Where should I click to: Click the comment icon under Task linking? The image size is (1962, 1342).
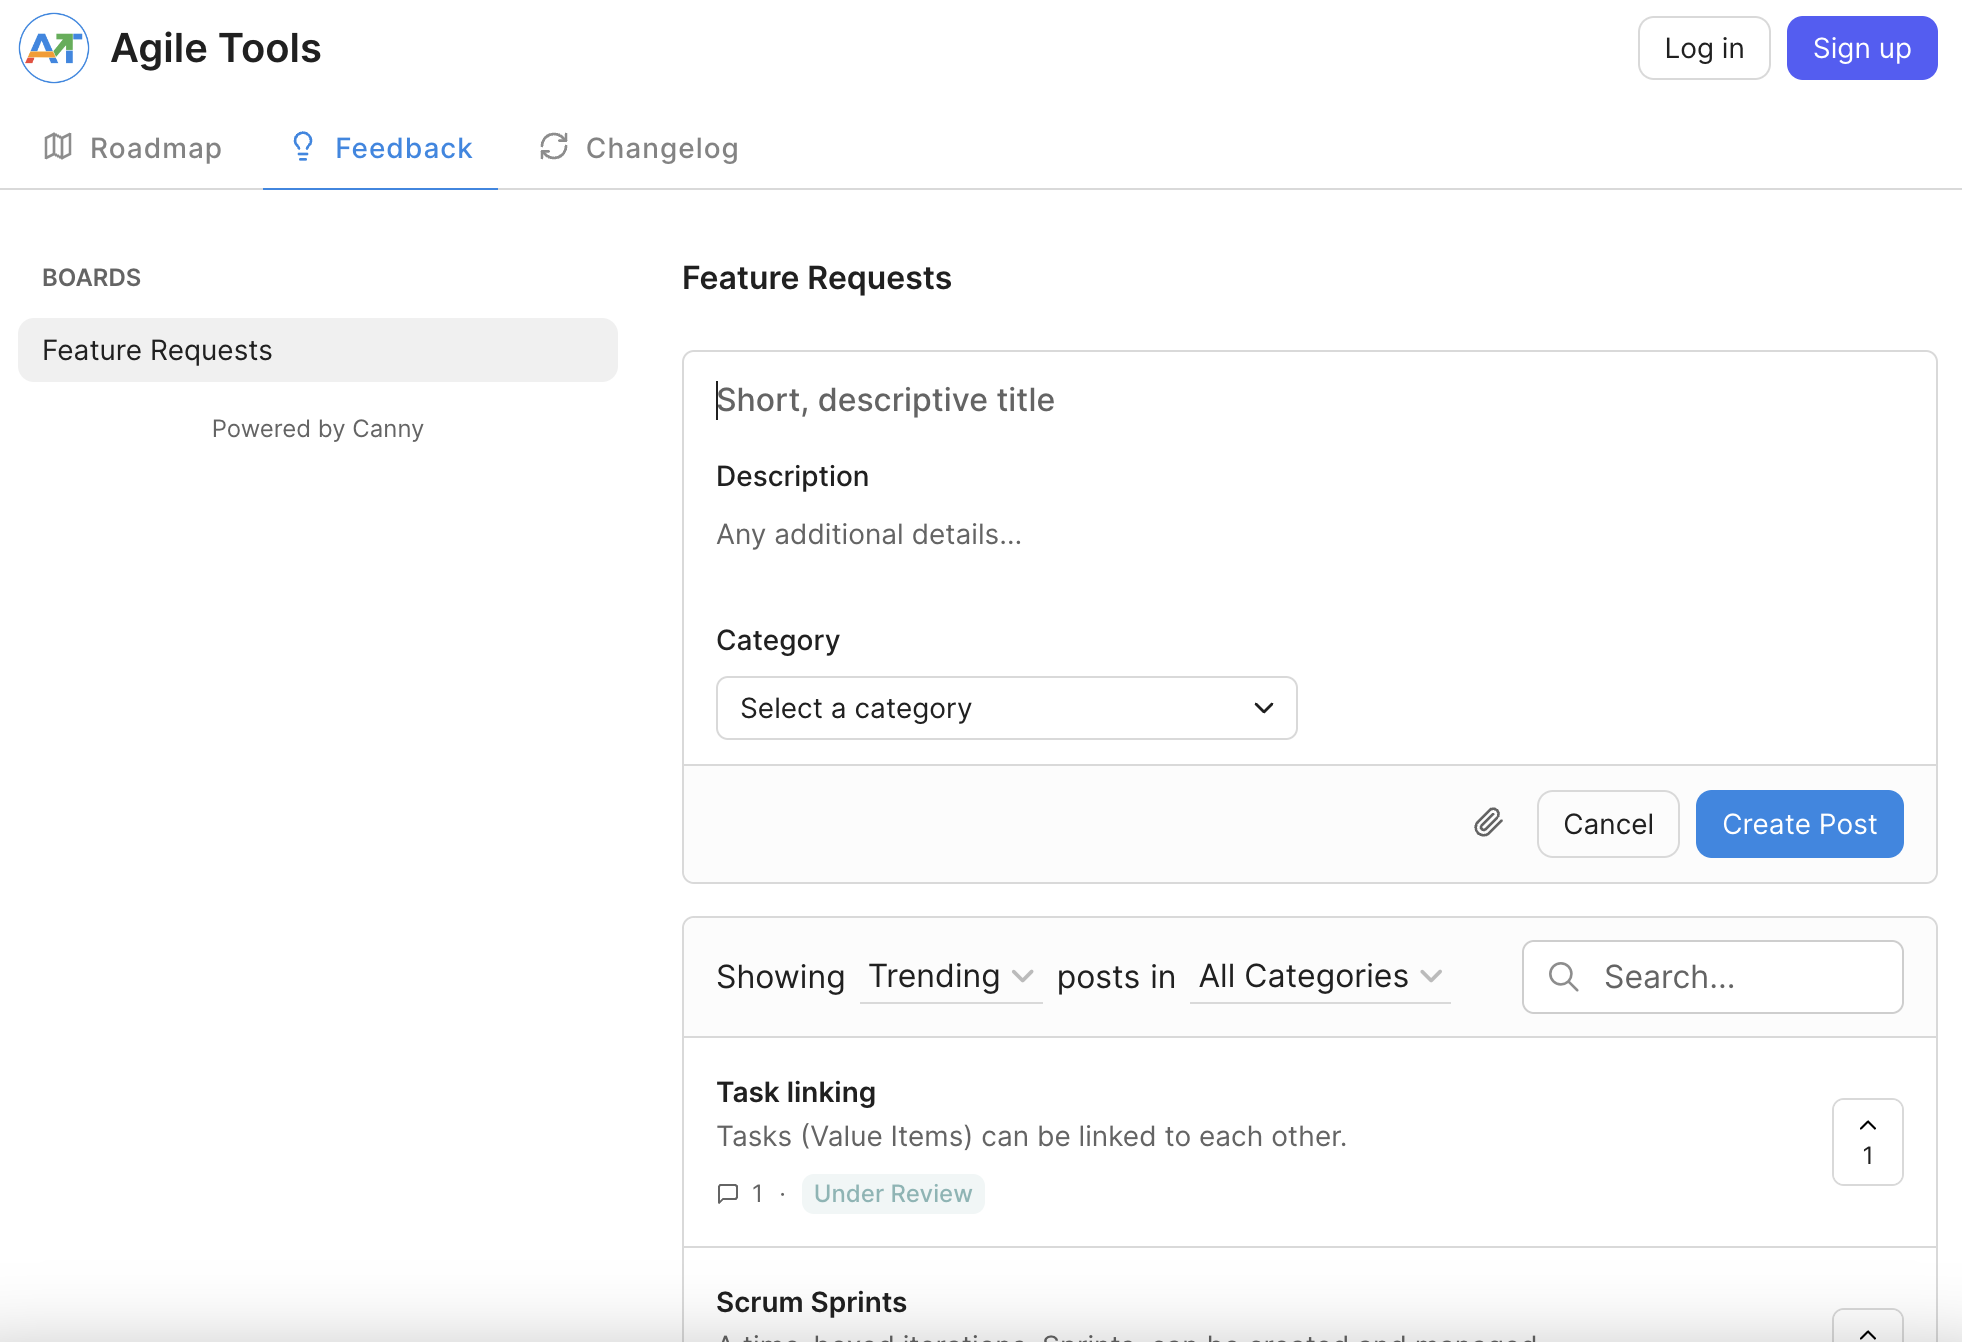pos(728,1193)
